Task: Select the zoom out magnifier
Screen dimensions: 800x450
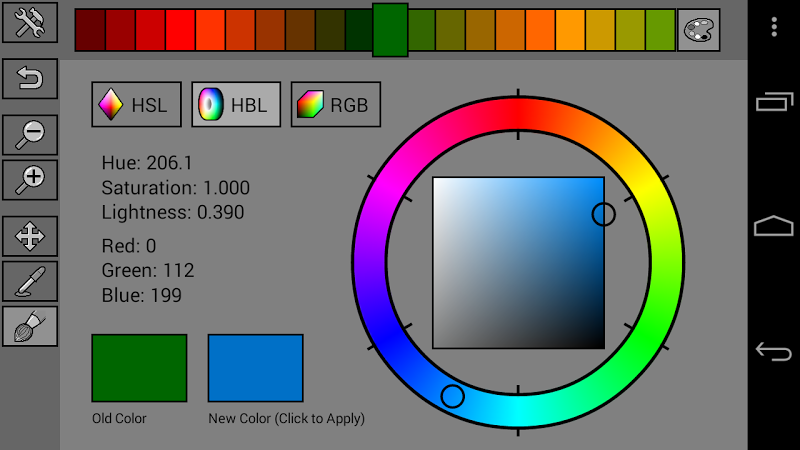Action: click(30, 135)
